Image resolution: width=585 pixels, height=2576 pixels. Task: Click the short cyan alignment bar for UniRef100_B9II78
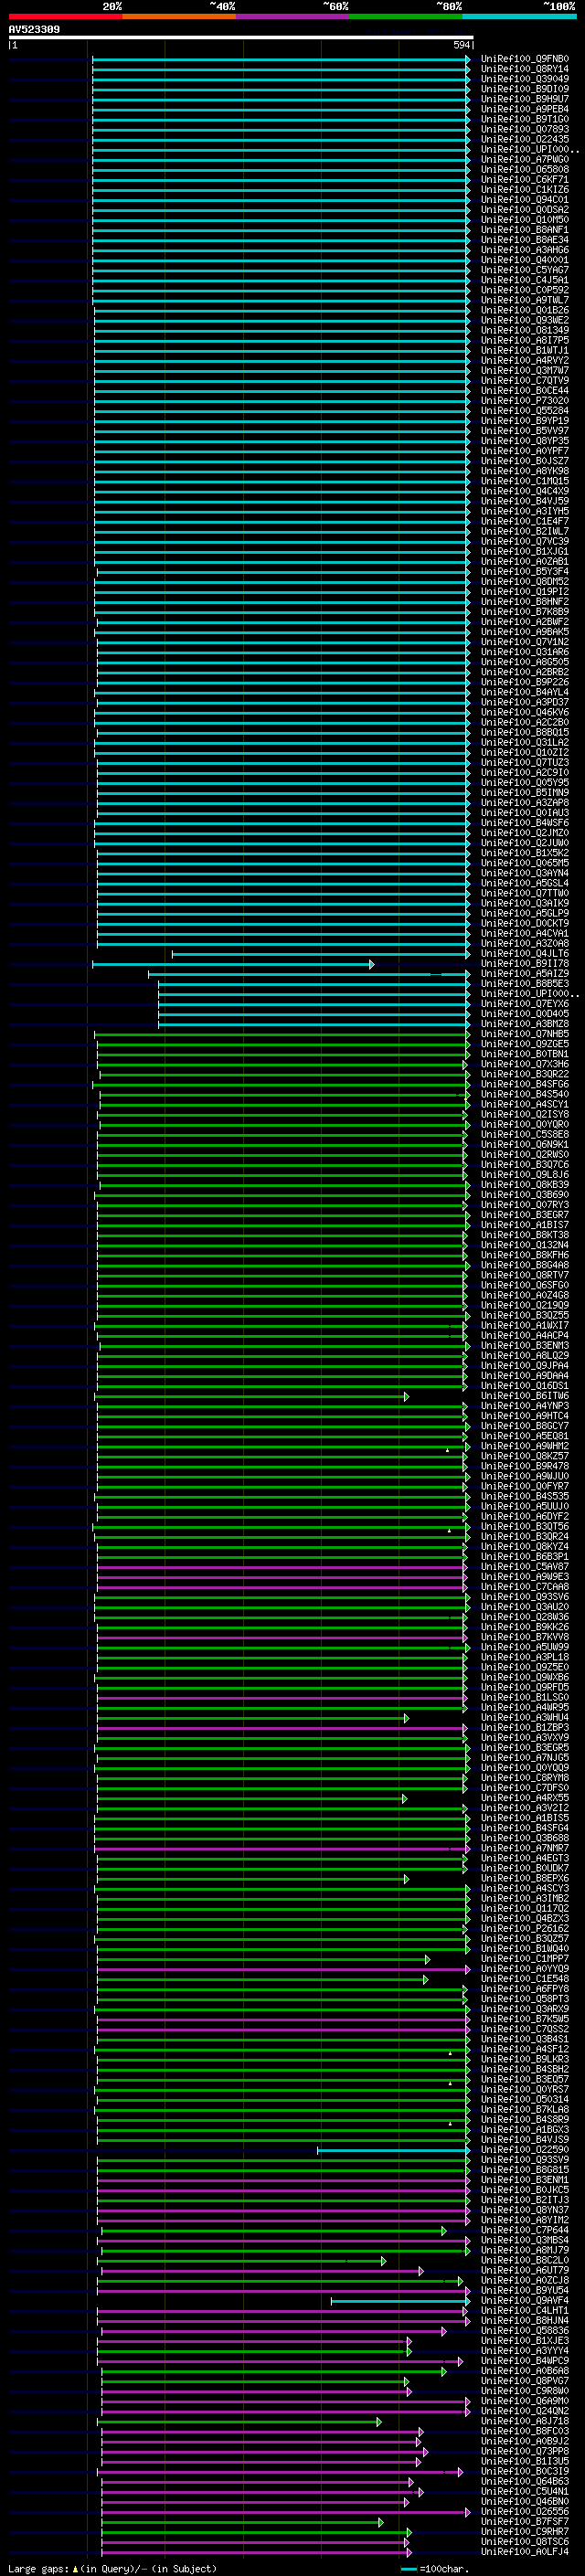(232, 965)
